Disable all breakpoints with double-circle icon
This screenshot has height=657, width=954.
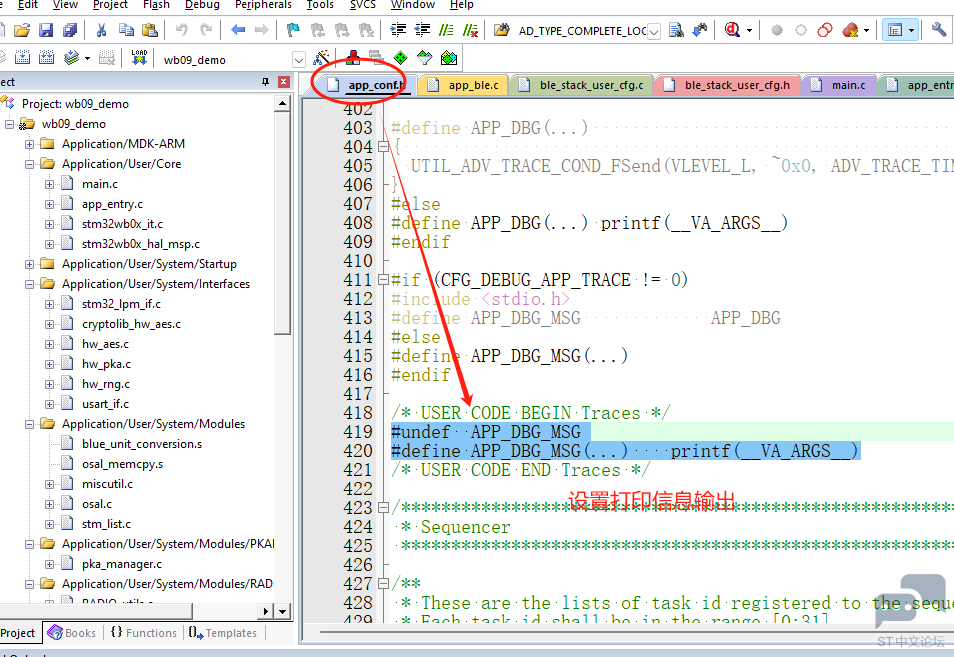click(x=825, y=30)
